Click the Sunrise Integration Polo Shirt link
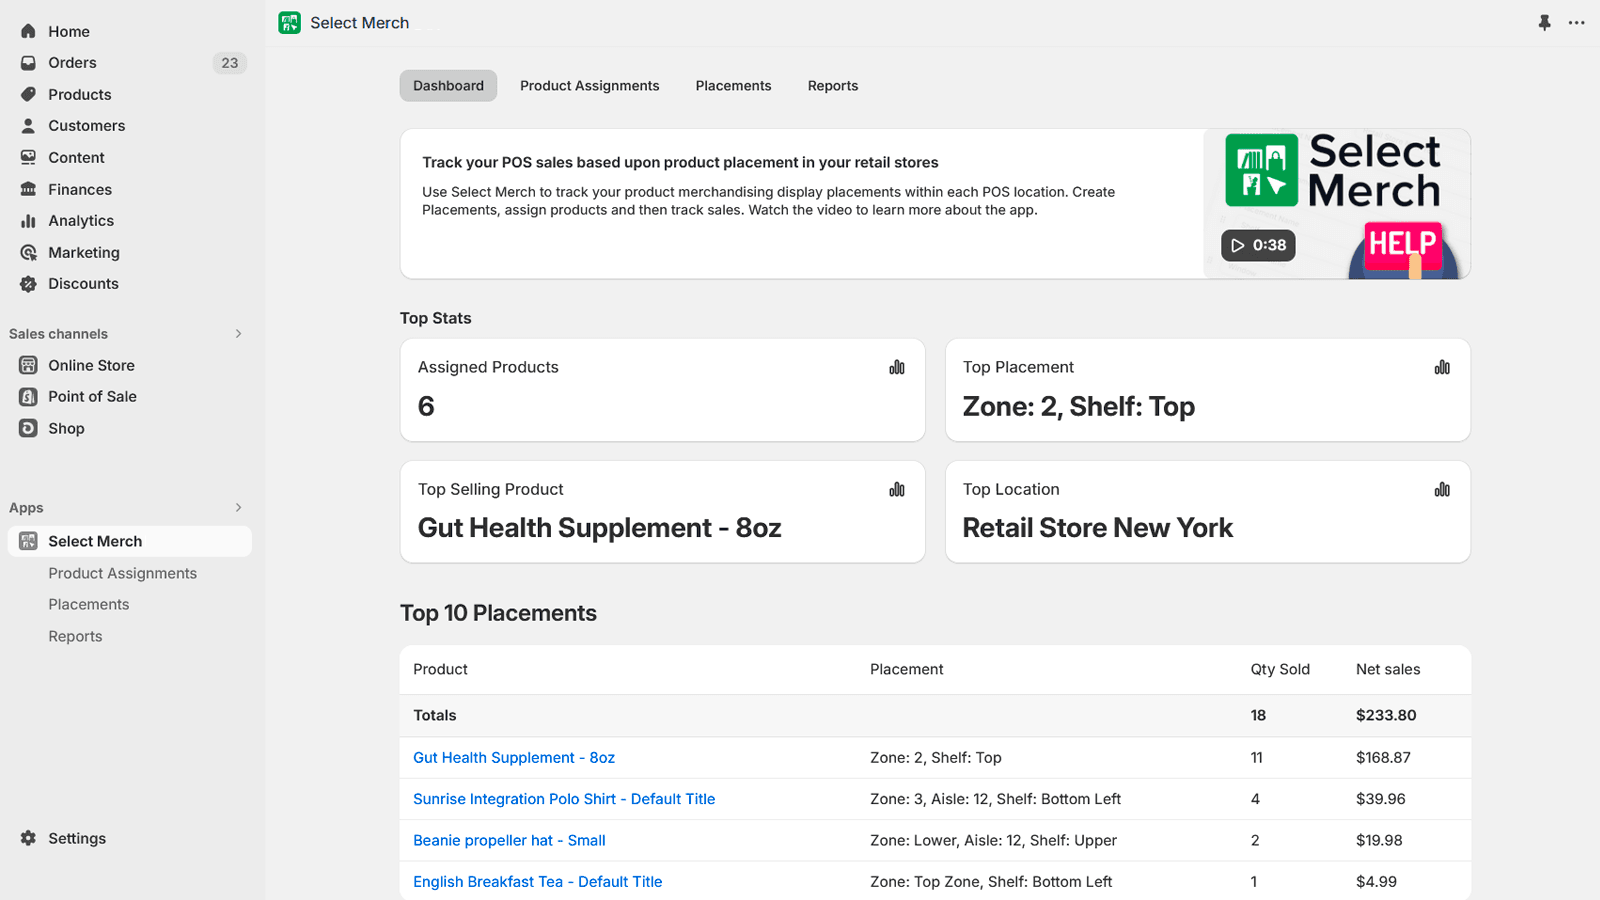Screen dimensions: 1600x900 [x=563, y=798]
